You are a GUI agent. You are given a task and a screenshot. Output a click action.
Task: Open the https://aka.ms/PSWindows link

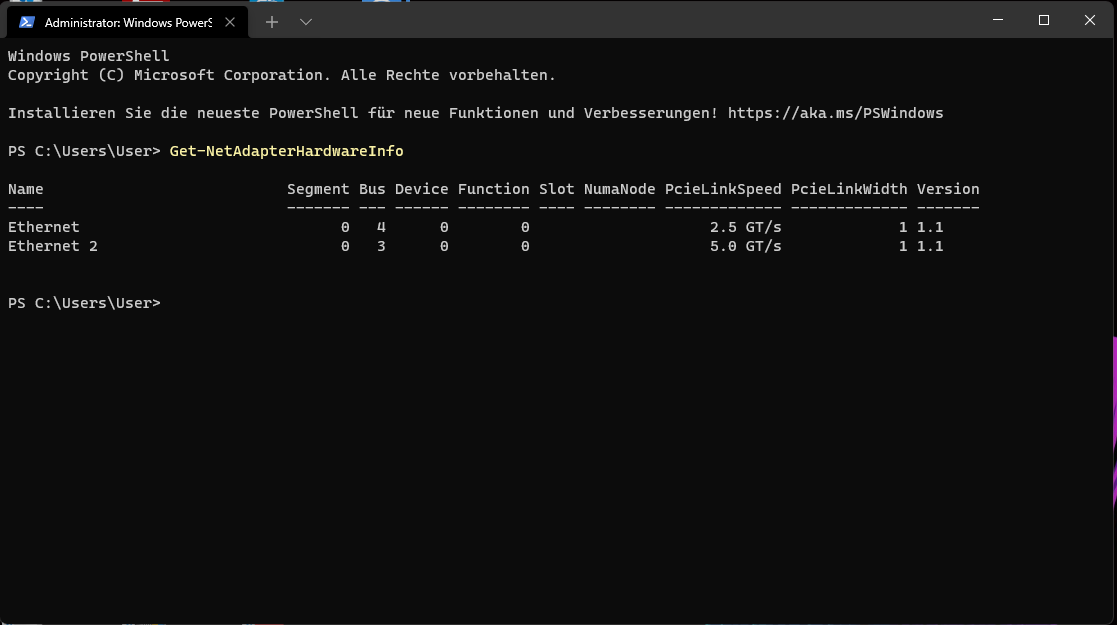(x=835, y=113)
